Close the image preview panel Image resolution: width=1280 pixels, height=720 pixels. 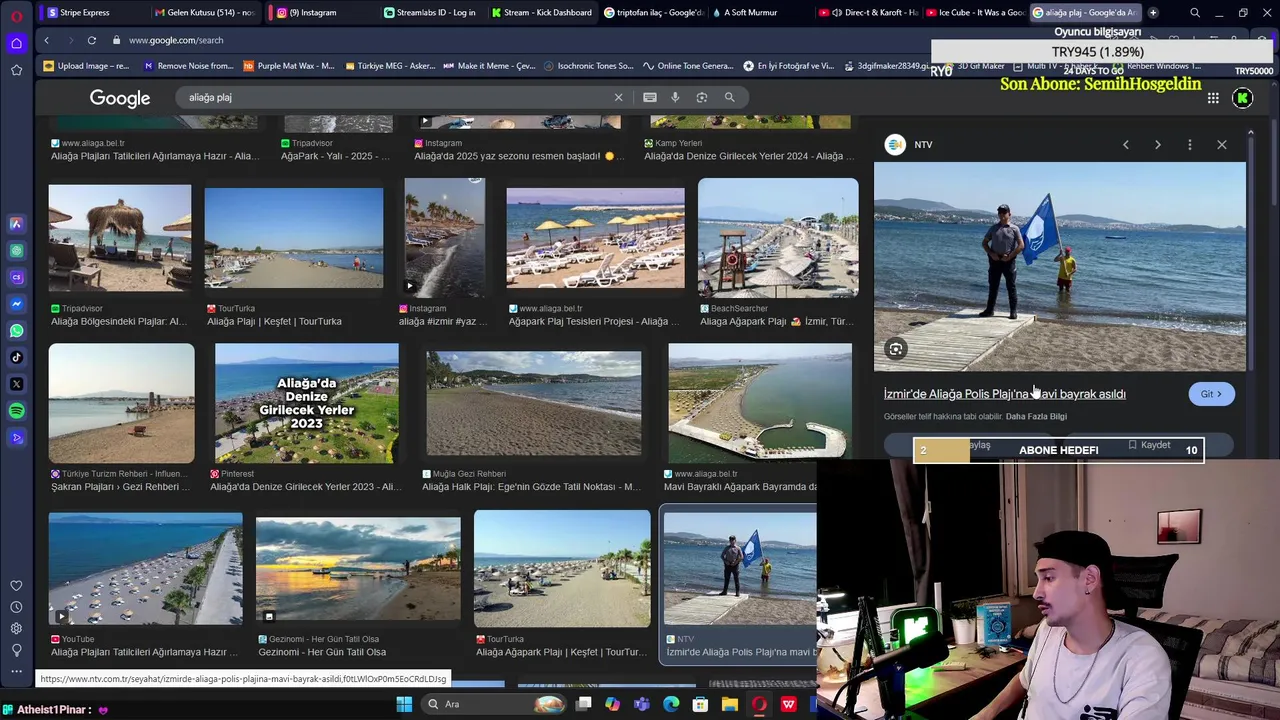coord(1222,145)
